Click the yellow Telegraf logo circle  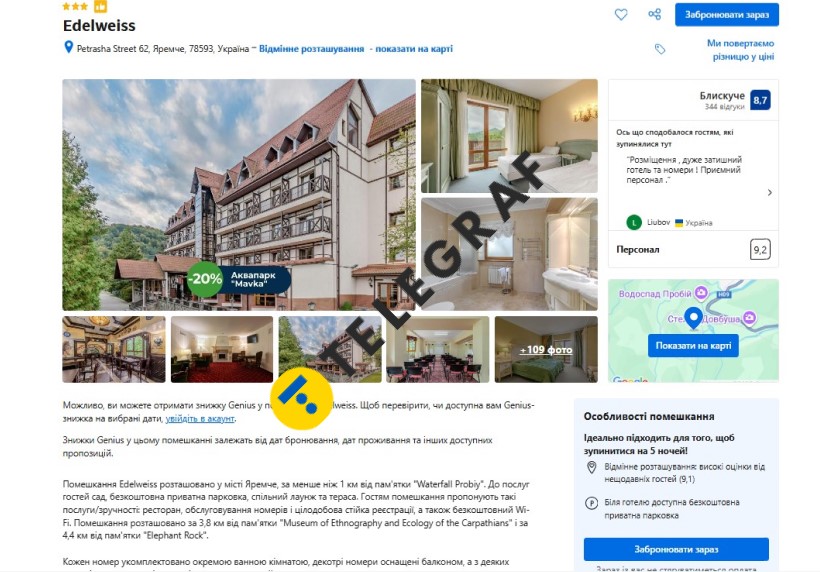(x=301, y=398)
